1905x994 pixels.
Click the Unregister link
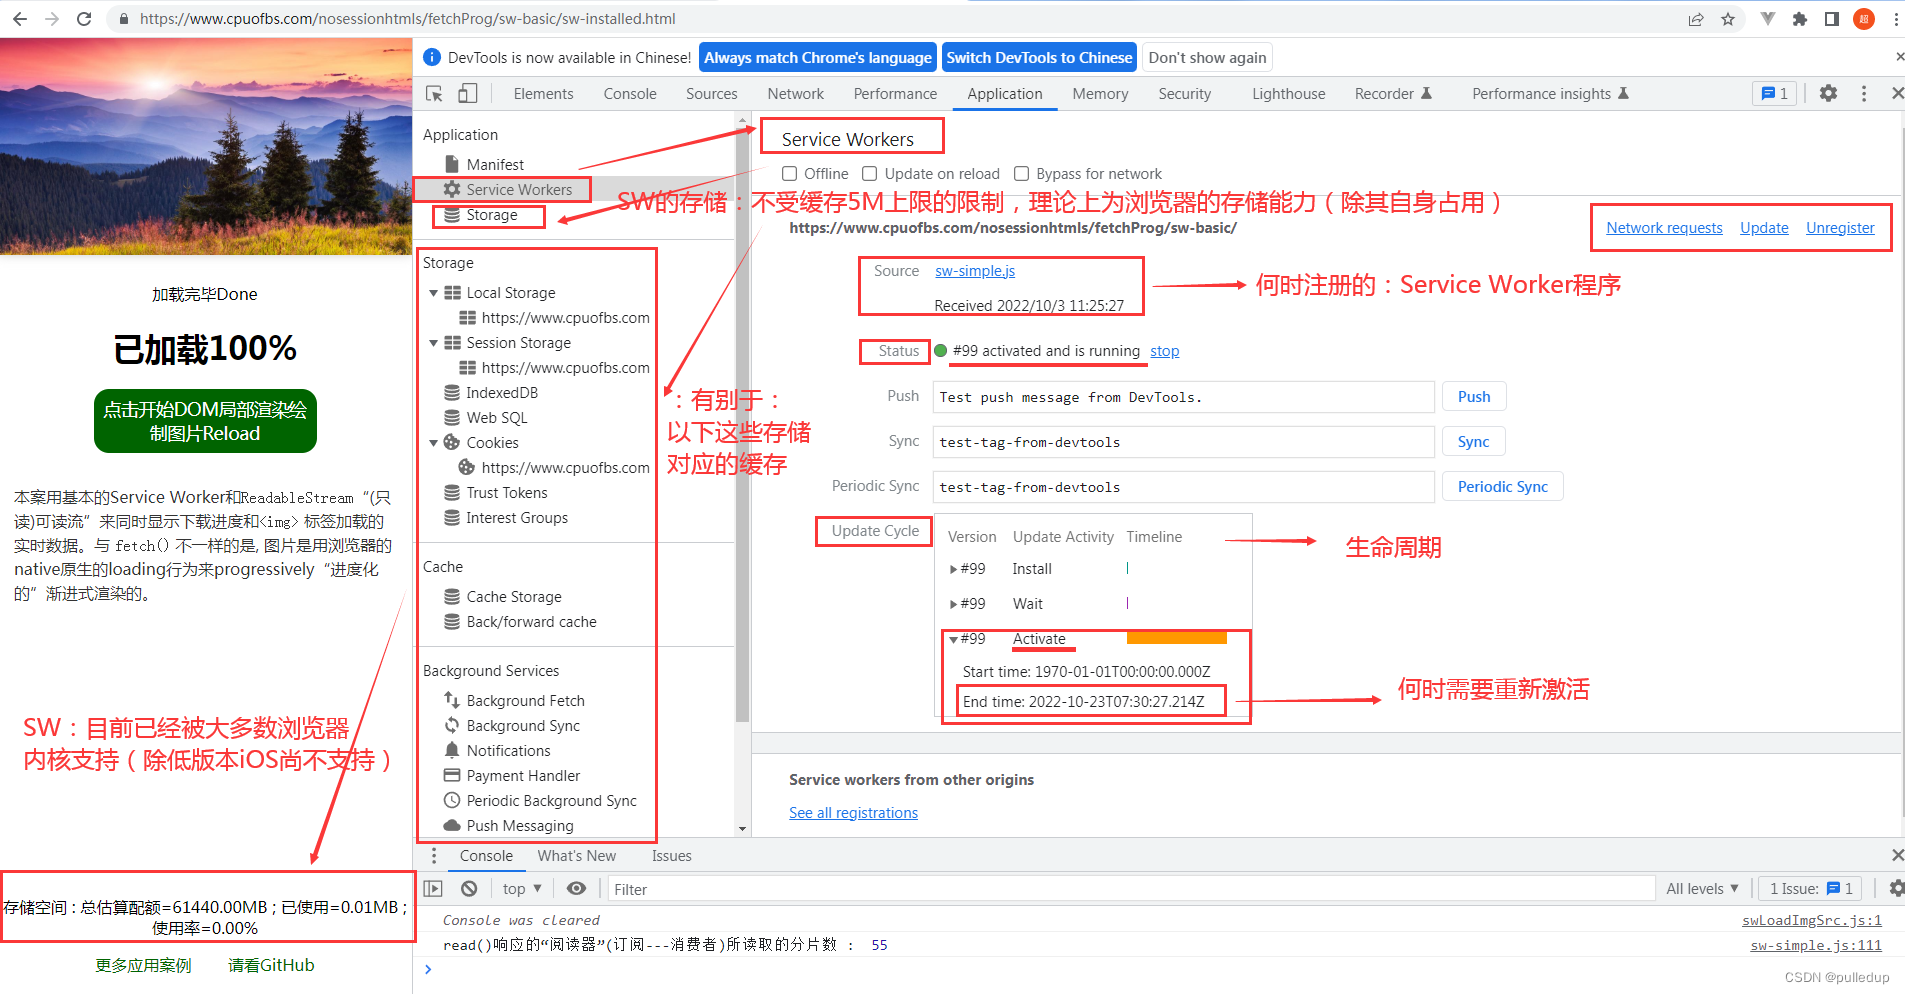pos(1840,228)
